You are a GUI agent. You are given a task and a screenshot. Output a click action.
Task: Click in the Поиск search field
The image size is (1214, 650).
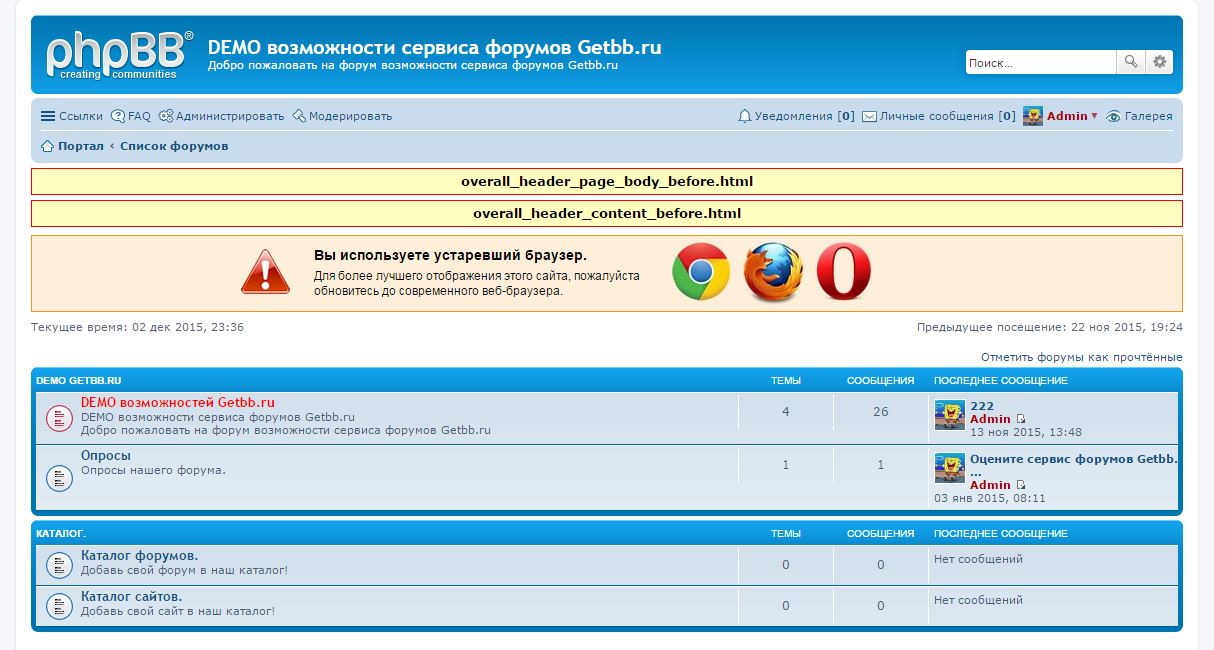1039,62
